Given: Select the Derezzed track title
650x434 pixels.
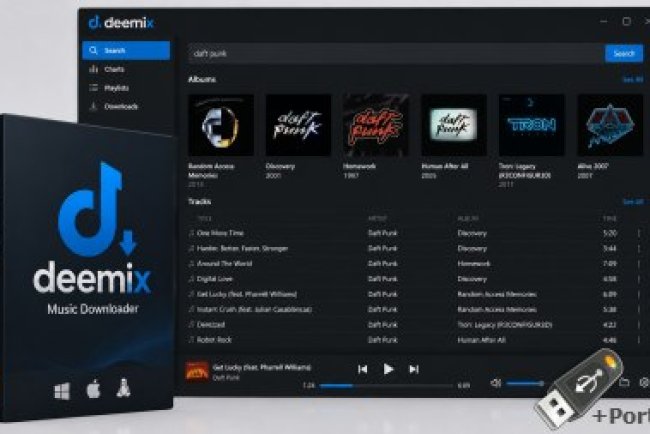Looking at the screenshot, I should [x=211, y=325].
